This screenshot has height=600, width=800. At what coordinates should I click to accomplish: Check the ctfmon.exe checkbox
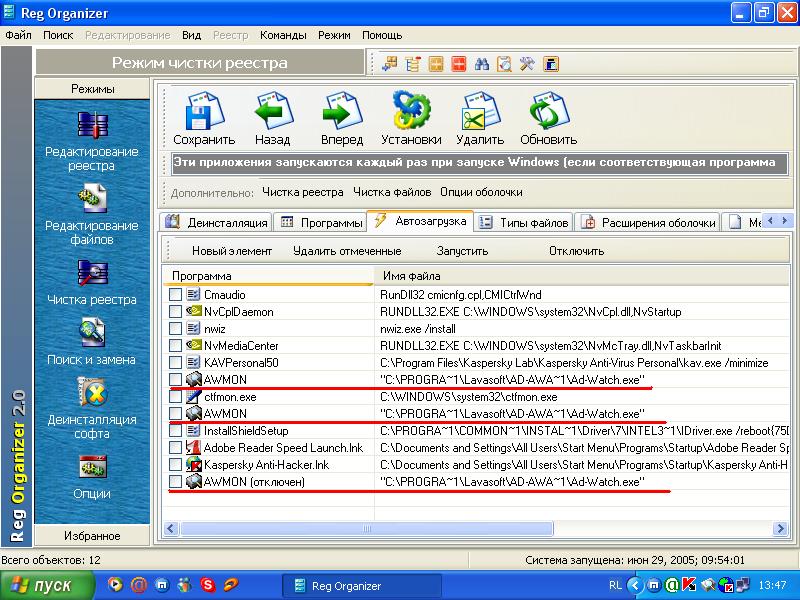(176, 396)
